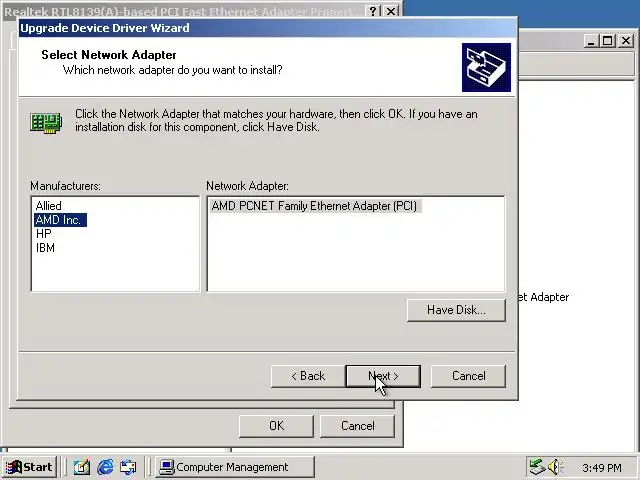Switch to Computer Management taskbar button

[235, 467]
